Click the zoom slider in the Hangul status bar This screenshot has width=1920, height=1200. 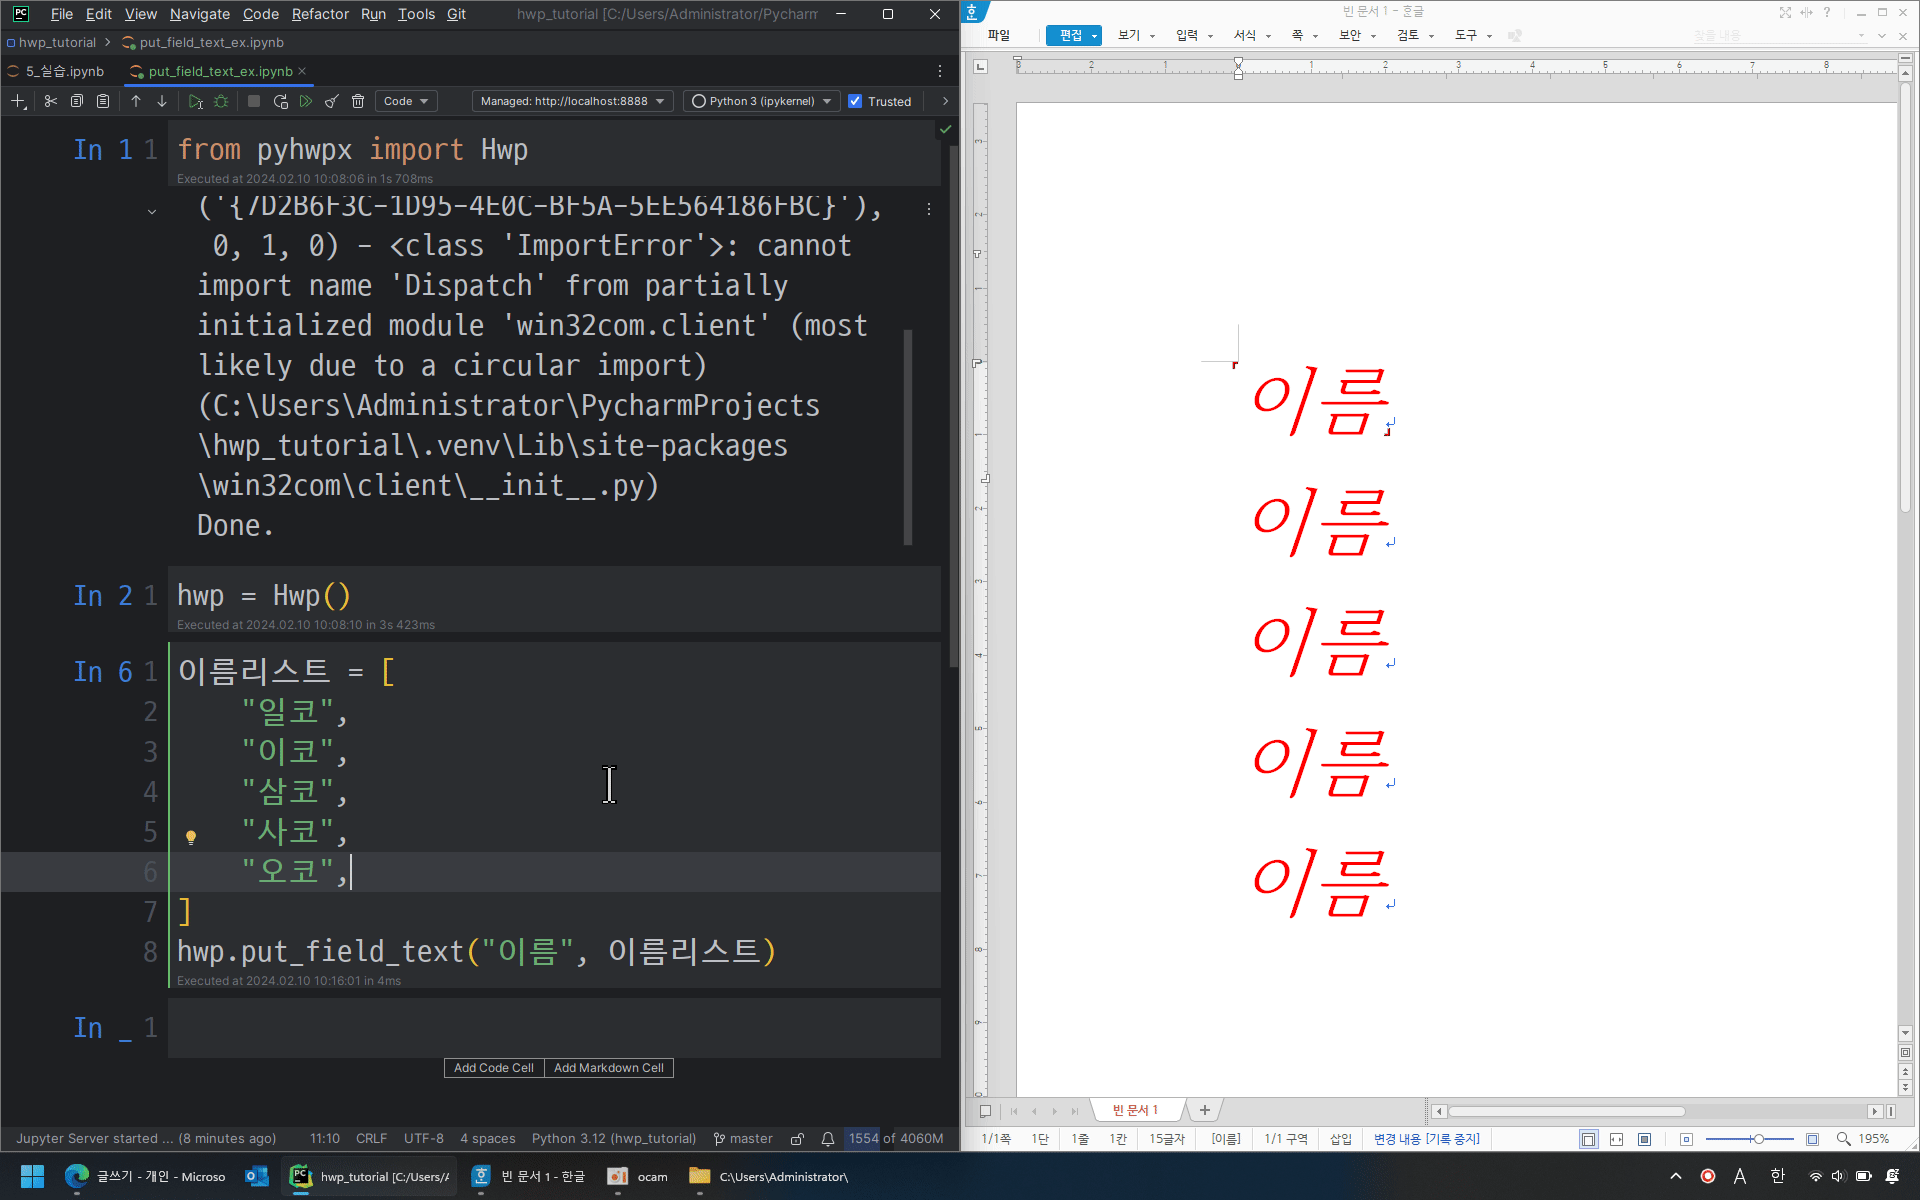pyautogui.click(x=1757, y=1139)
